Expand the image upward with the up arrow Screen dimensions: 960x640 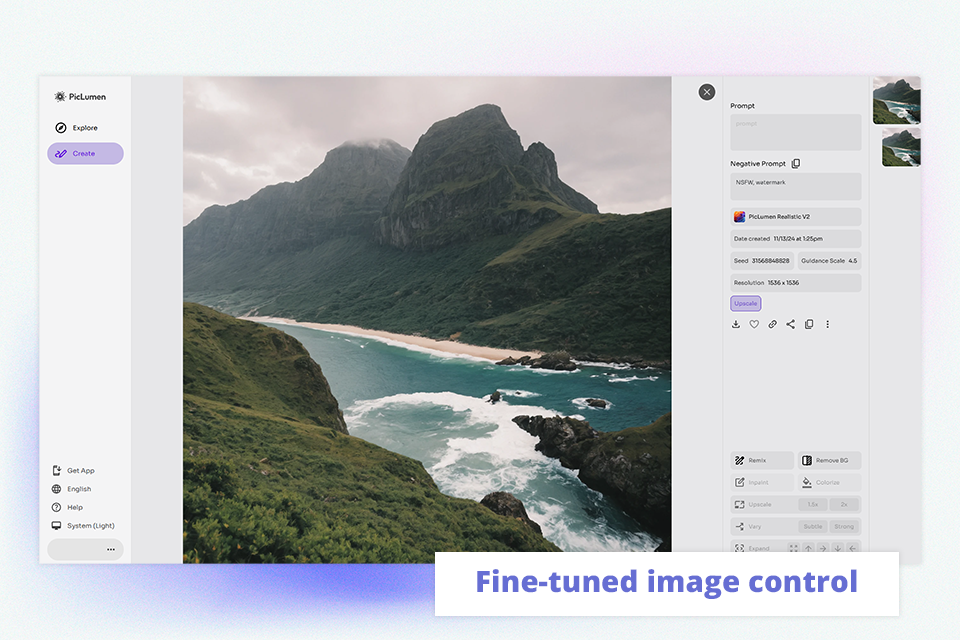point(808,548)
